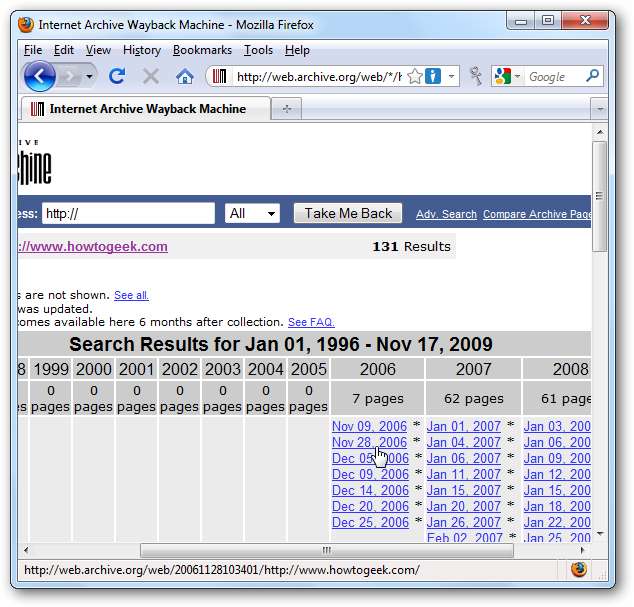This screenshot has width=634, height=607.
Task: Open the back/forward history dropdown arrow
Action: pos(89,76)
